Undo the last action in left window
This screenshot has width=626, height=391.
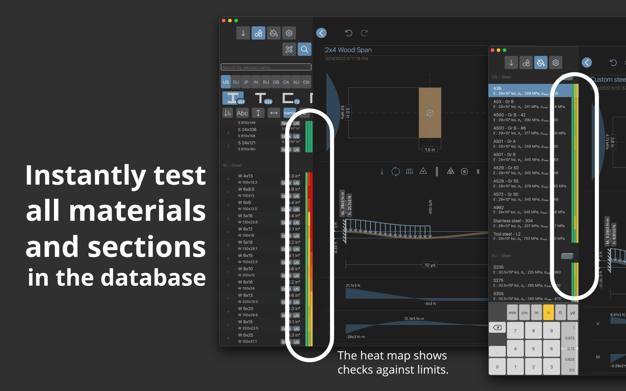pyautogui.click(x=349, y=33)
